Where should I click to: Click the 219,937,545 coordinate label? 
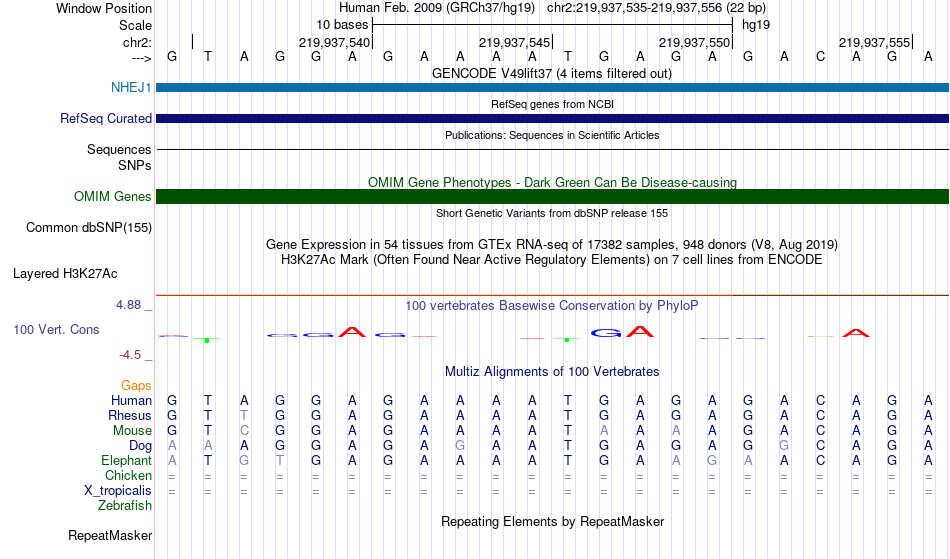point(514,42)
